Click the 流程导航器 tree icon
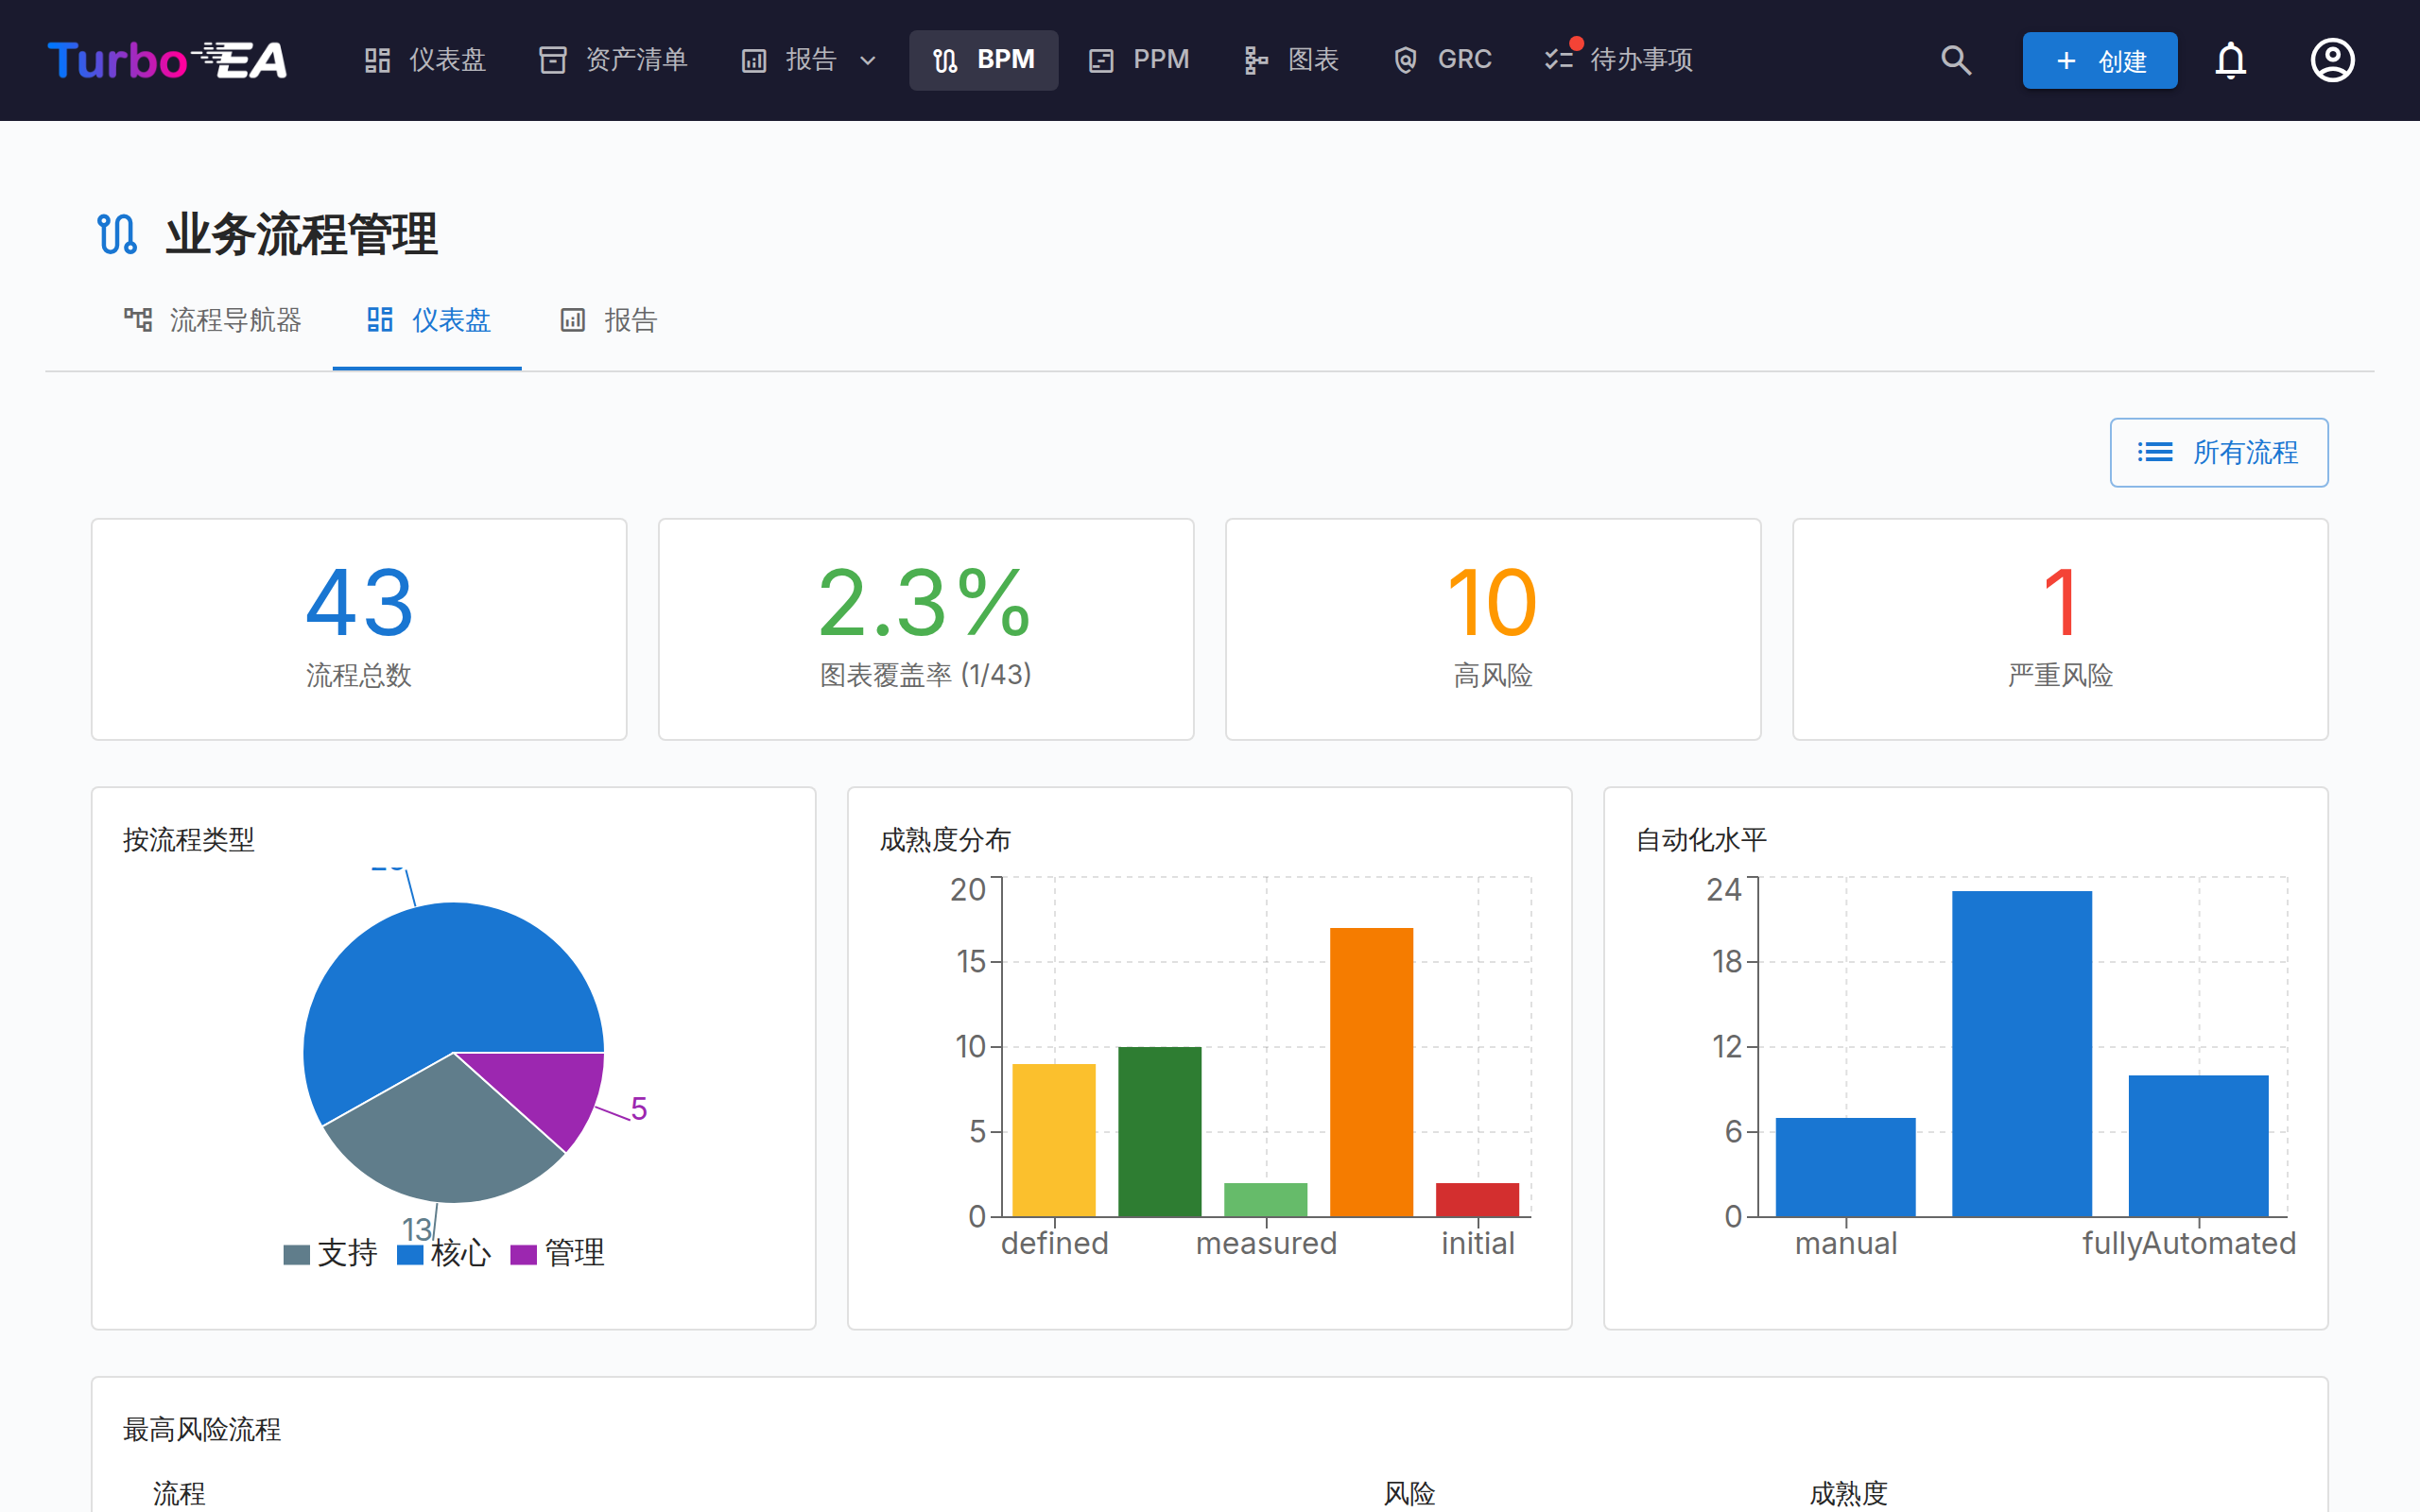 pyautogui.click(x=138, y=320)
